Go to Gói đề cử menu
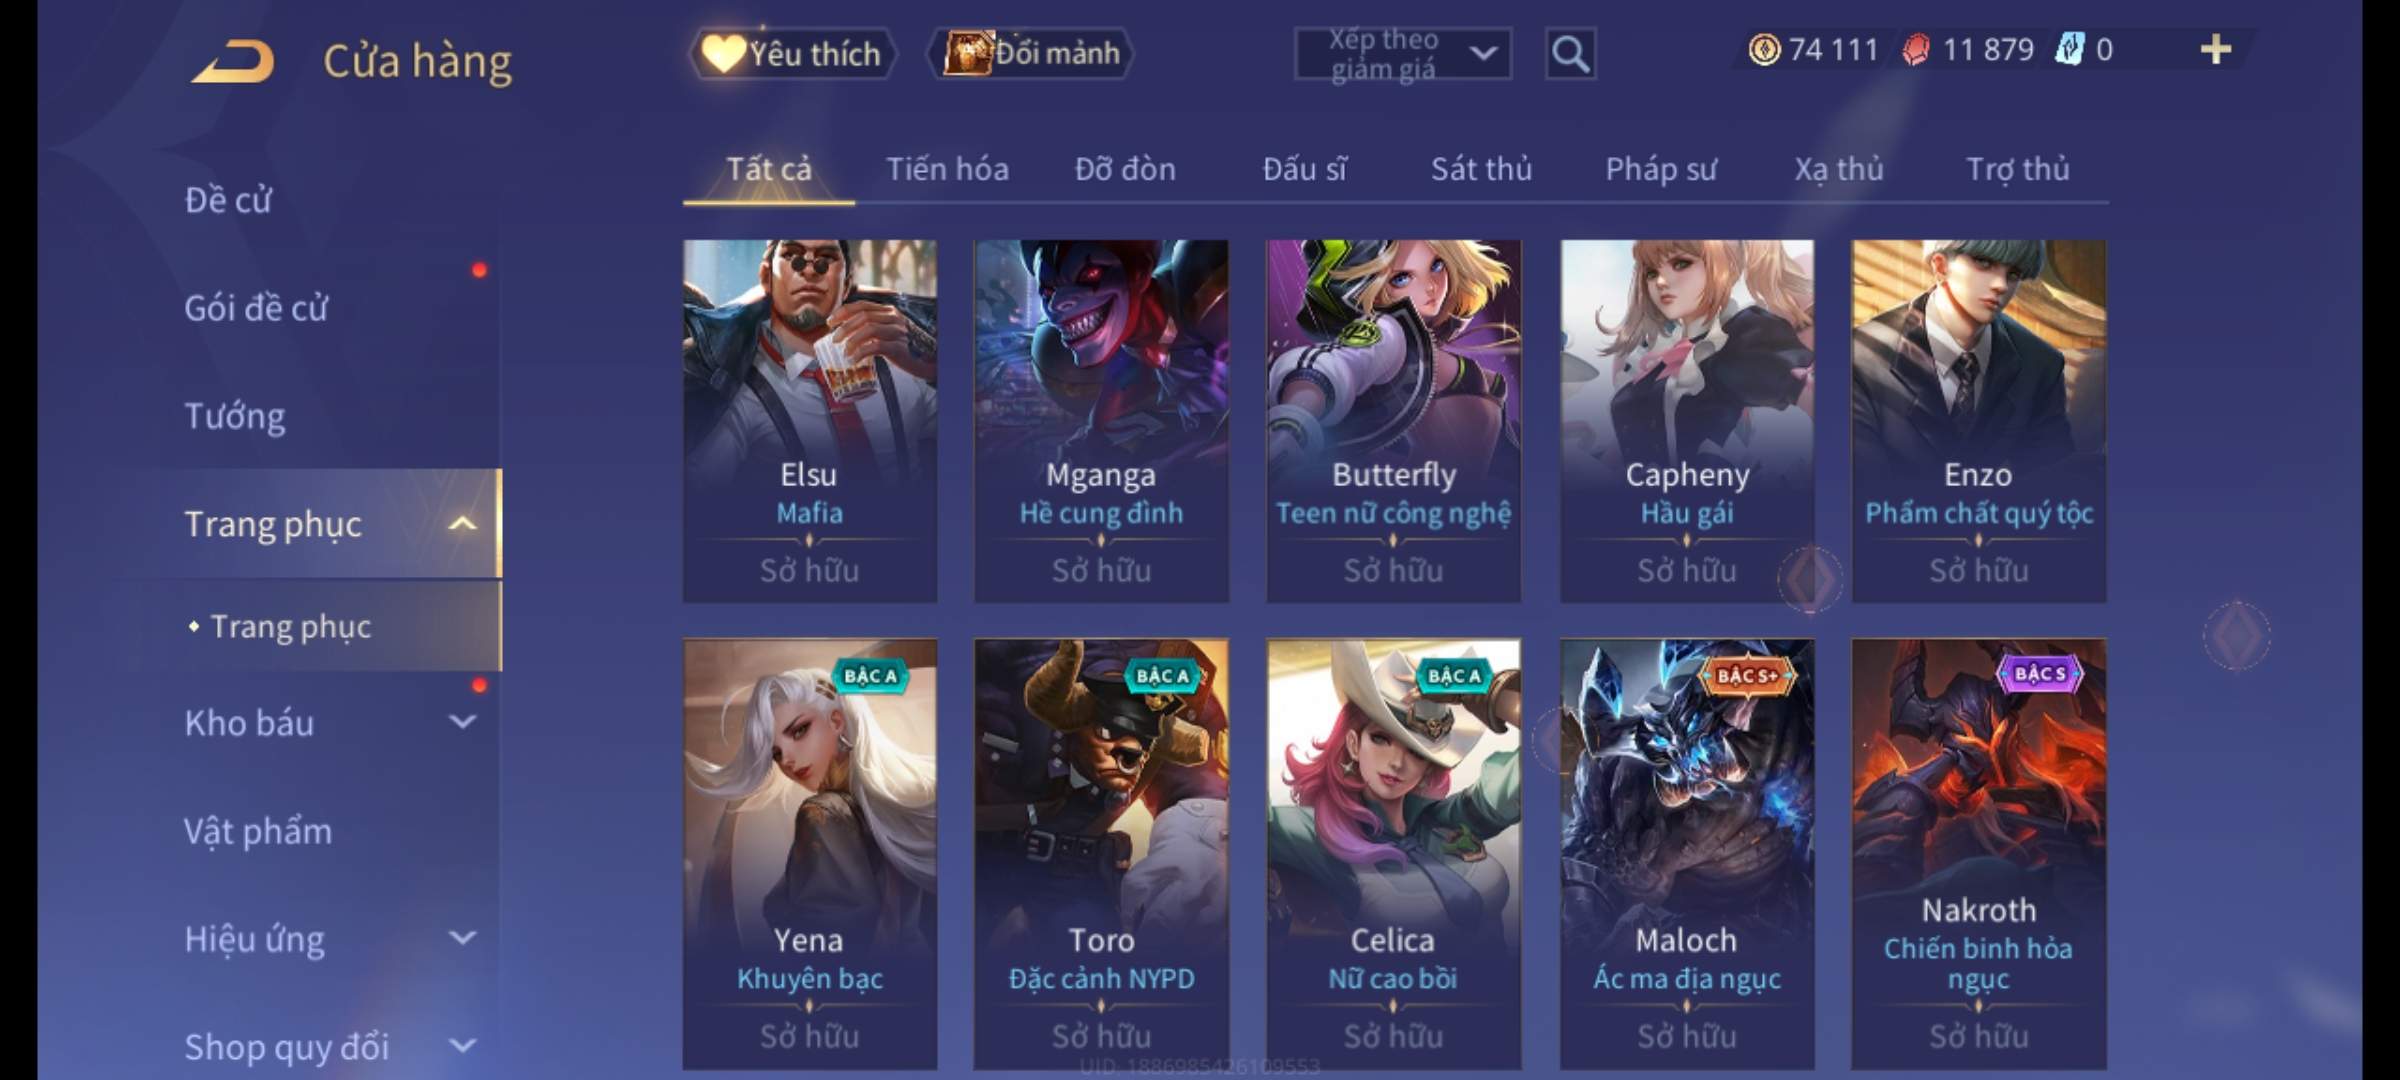2400x1080 pixels. [256, 307]
